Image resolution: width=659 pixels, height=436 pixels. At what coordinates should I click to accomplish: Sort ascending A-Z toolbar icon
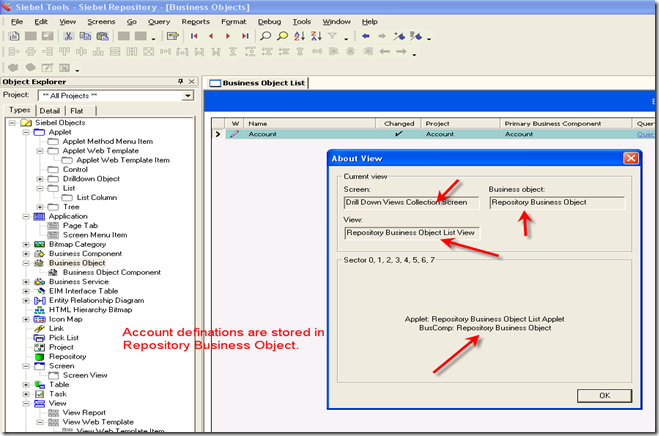(299, 36)
